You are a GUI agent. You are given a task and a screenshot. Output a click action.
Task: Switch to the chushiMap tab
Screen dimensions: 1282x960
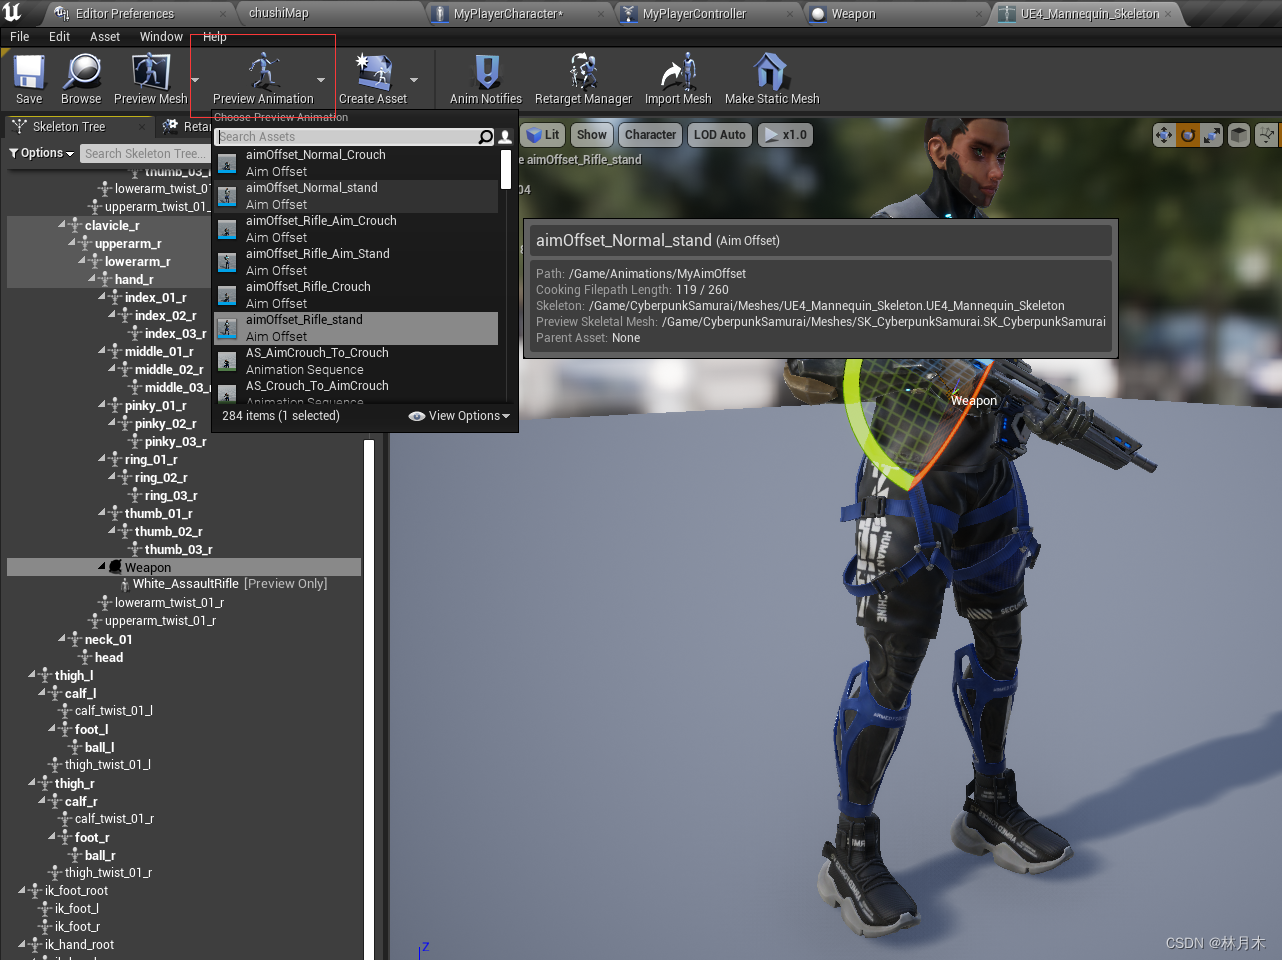[x=278, y=13]
